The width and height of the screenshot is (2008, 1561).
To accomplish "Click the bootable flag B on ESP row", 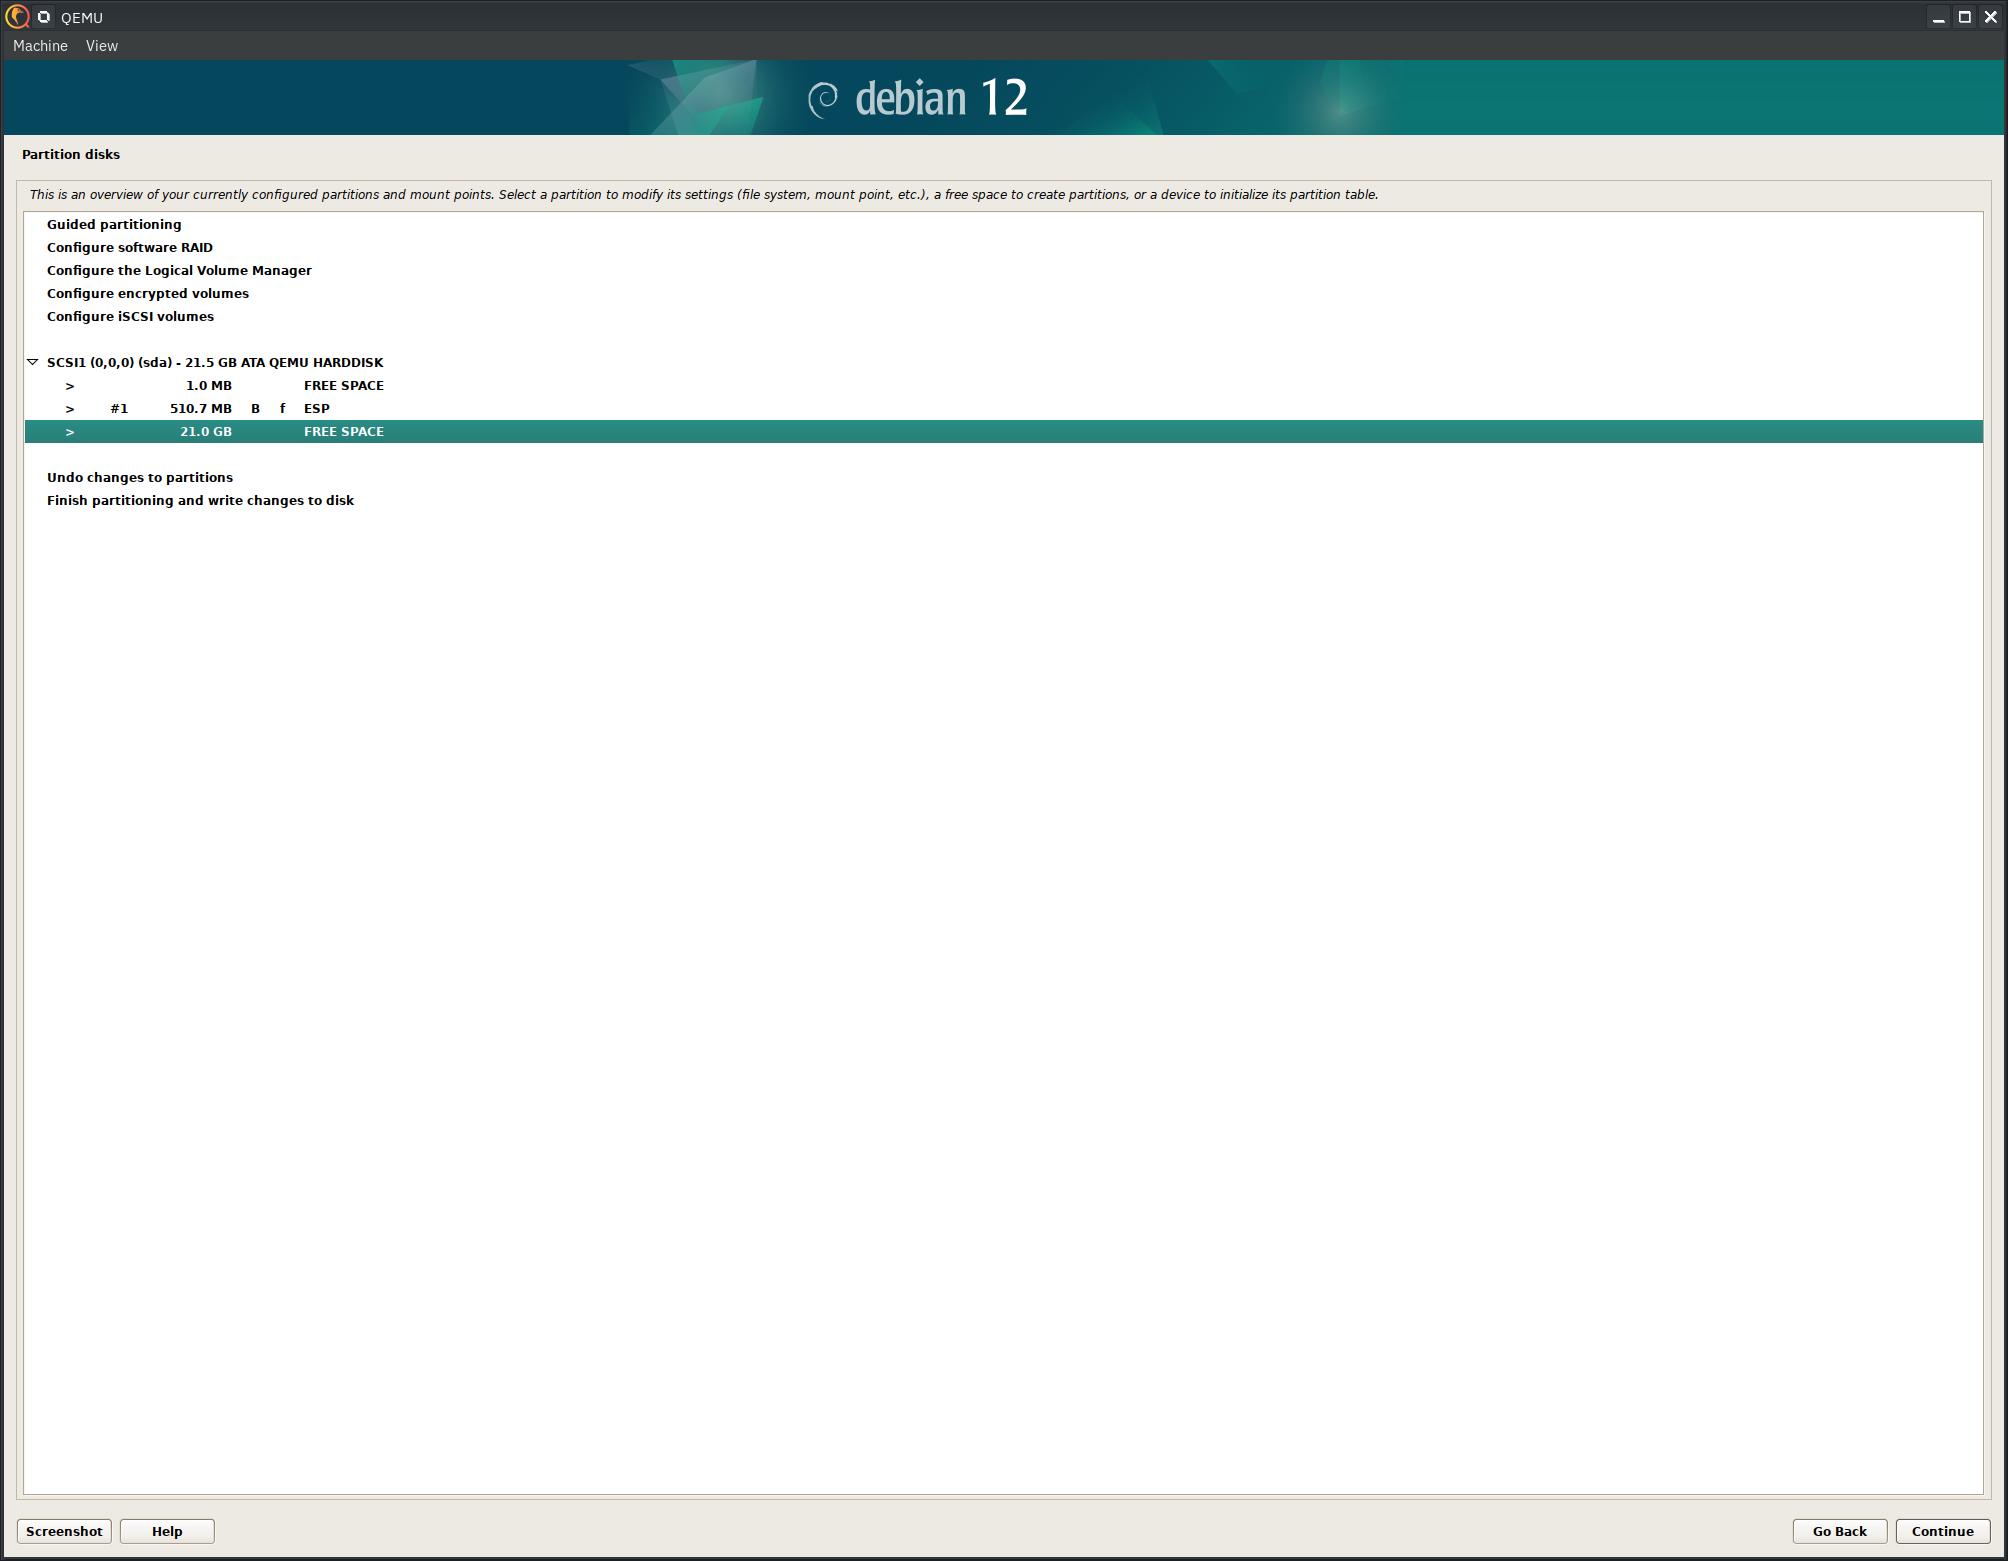I will click(x=255, y=409).
